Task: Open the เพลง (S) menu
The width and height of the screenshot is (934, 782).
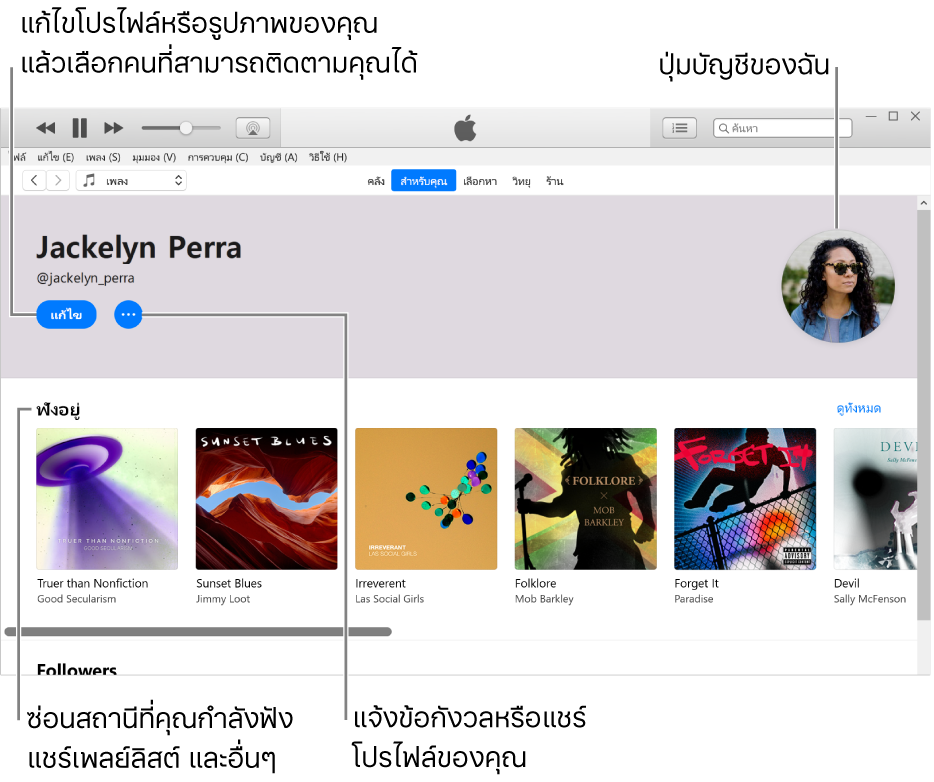Action: click(x=103, y=157)
